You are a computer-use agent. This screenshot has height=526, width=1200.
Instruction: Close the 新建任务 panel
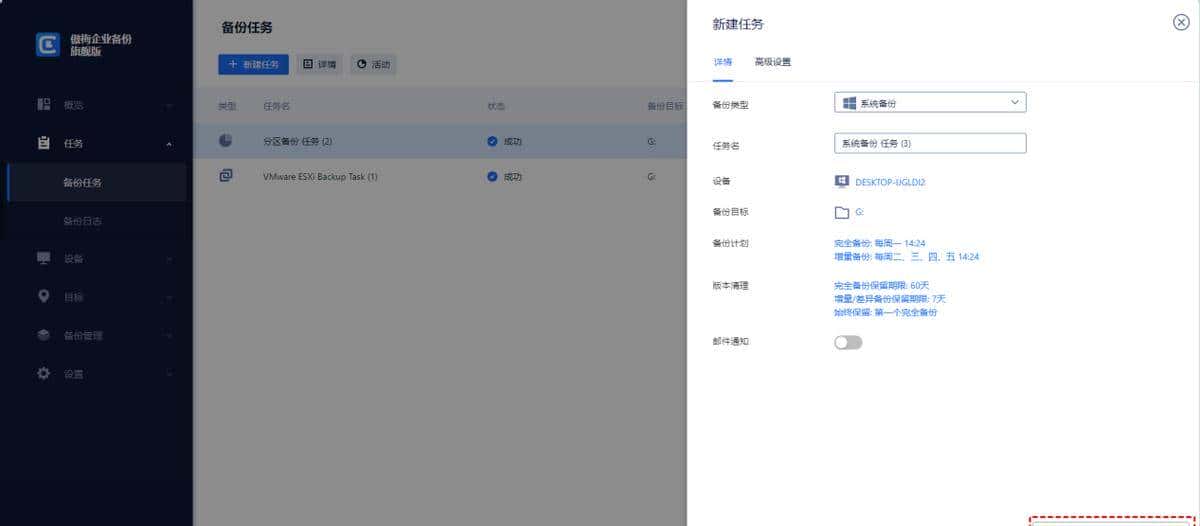tap(1180, 23)
